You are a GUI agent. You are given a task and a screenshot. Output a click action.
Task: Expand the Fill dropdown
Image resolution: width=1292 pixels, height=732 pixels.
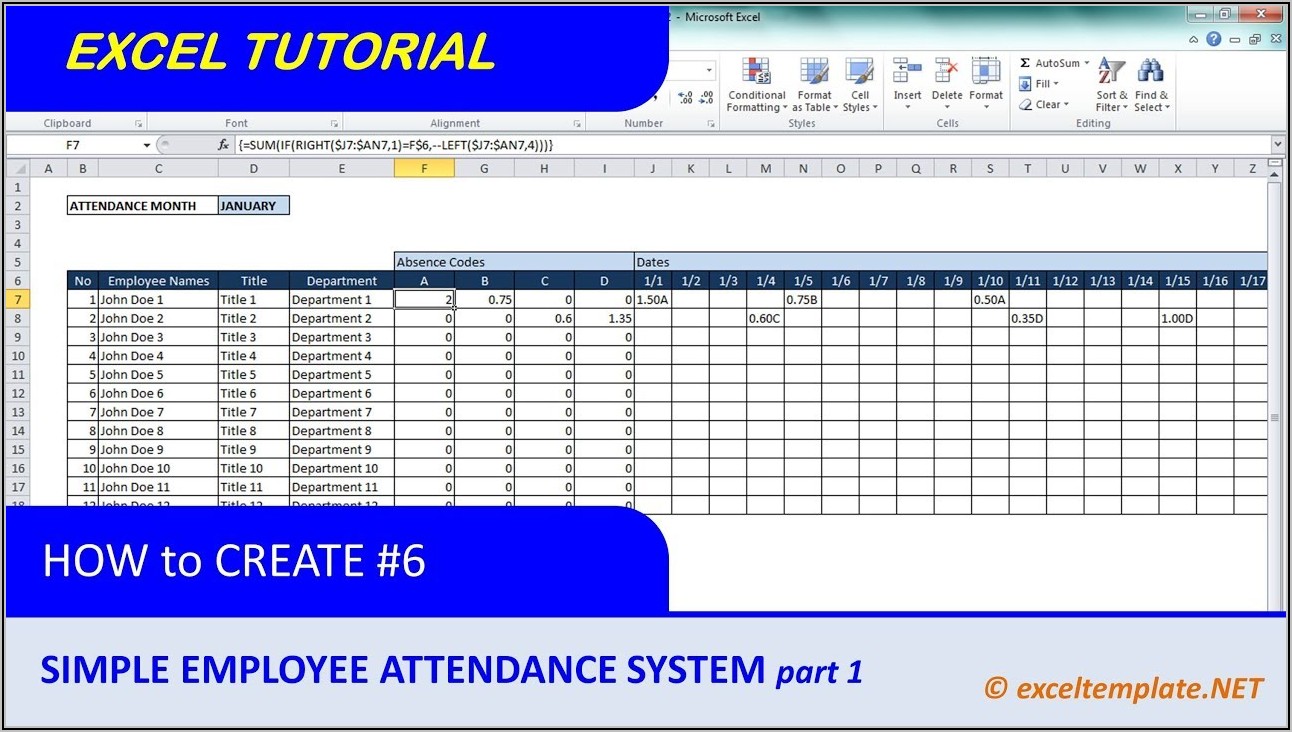[x=1056, y=84]
